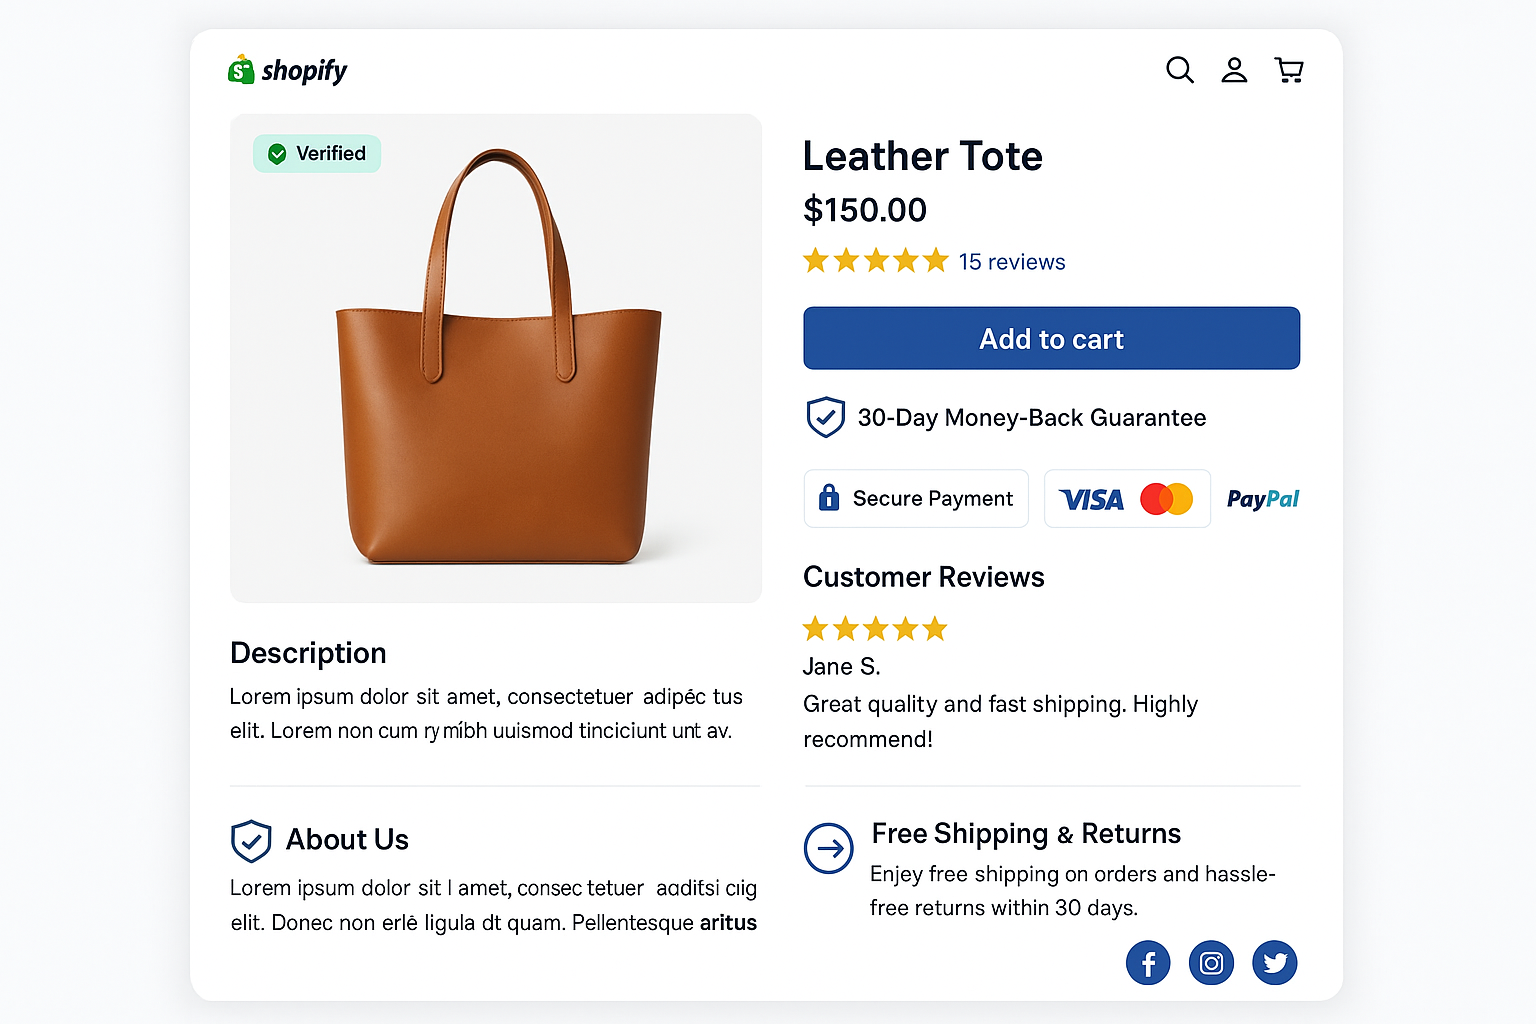
Task: Click the Twitter social icon
Action: (x=1275, y=963)
